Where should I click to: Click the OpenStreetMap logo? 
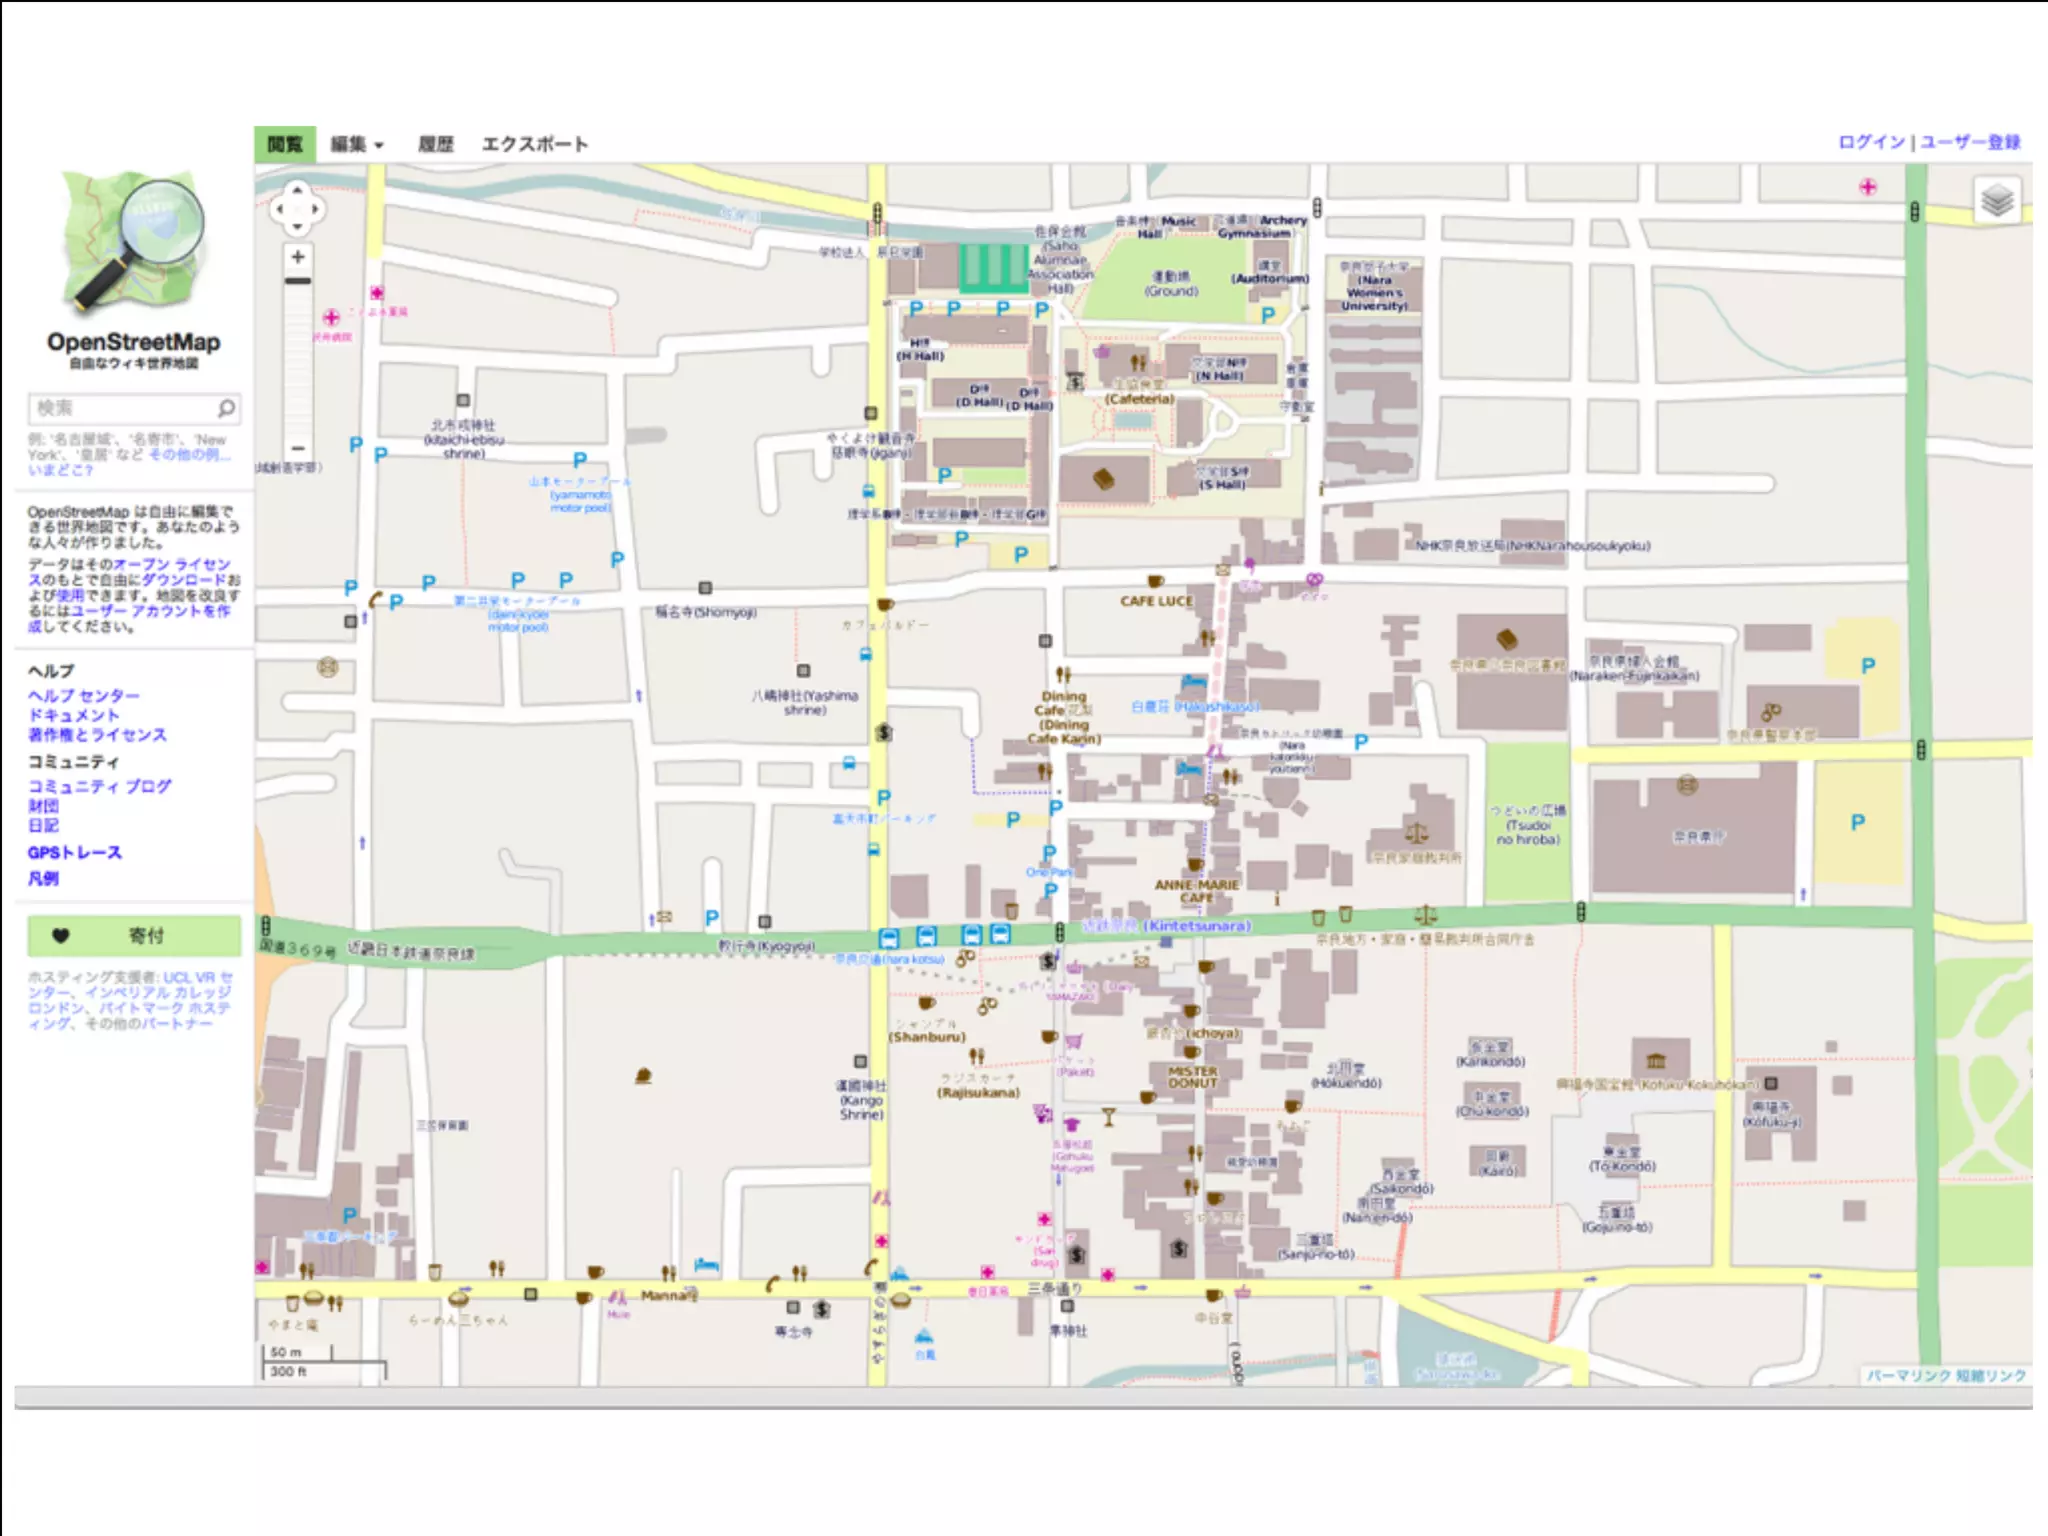pyautogui.click(x=133, y=242)
